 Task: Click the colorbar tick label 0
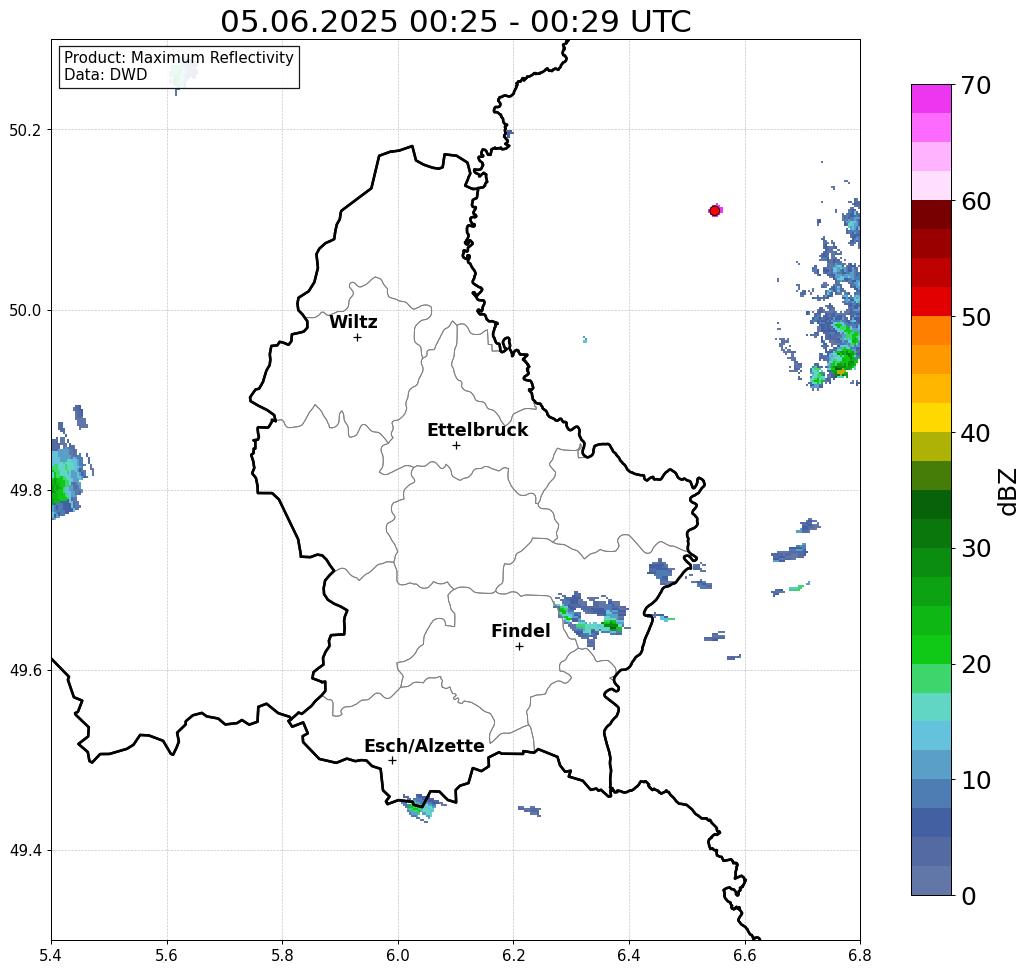968,895
